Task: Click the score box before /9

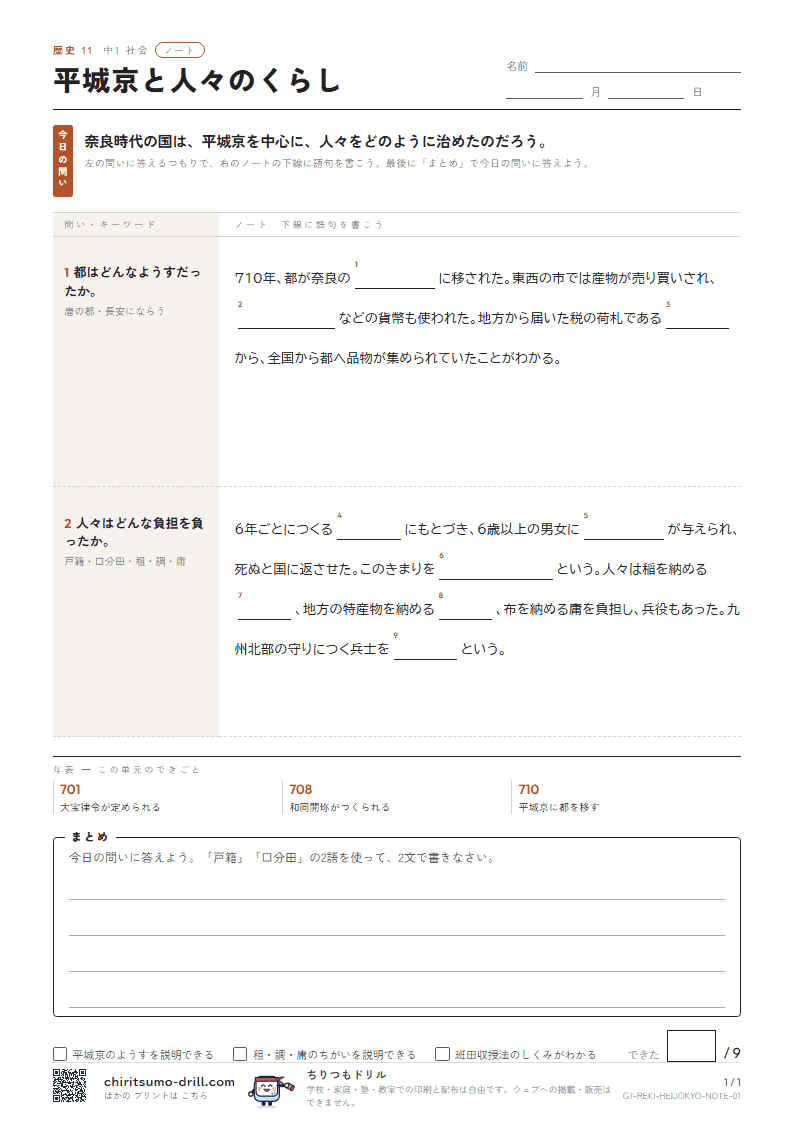Action: click(x=691, y=1046)
